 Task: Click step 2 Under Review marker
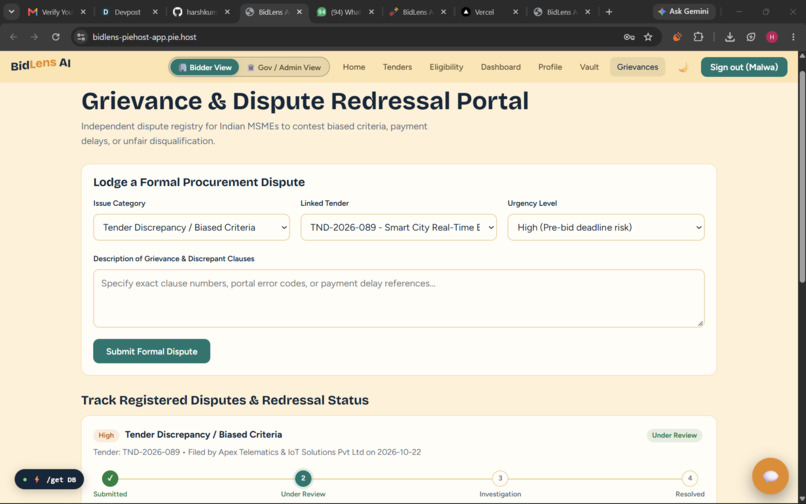[303, 478]
